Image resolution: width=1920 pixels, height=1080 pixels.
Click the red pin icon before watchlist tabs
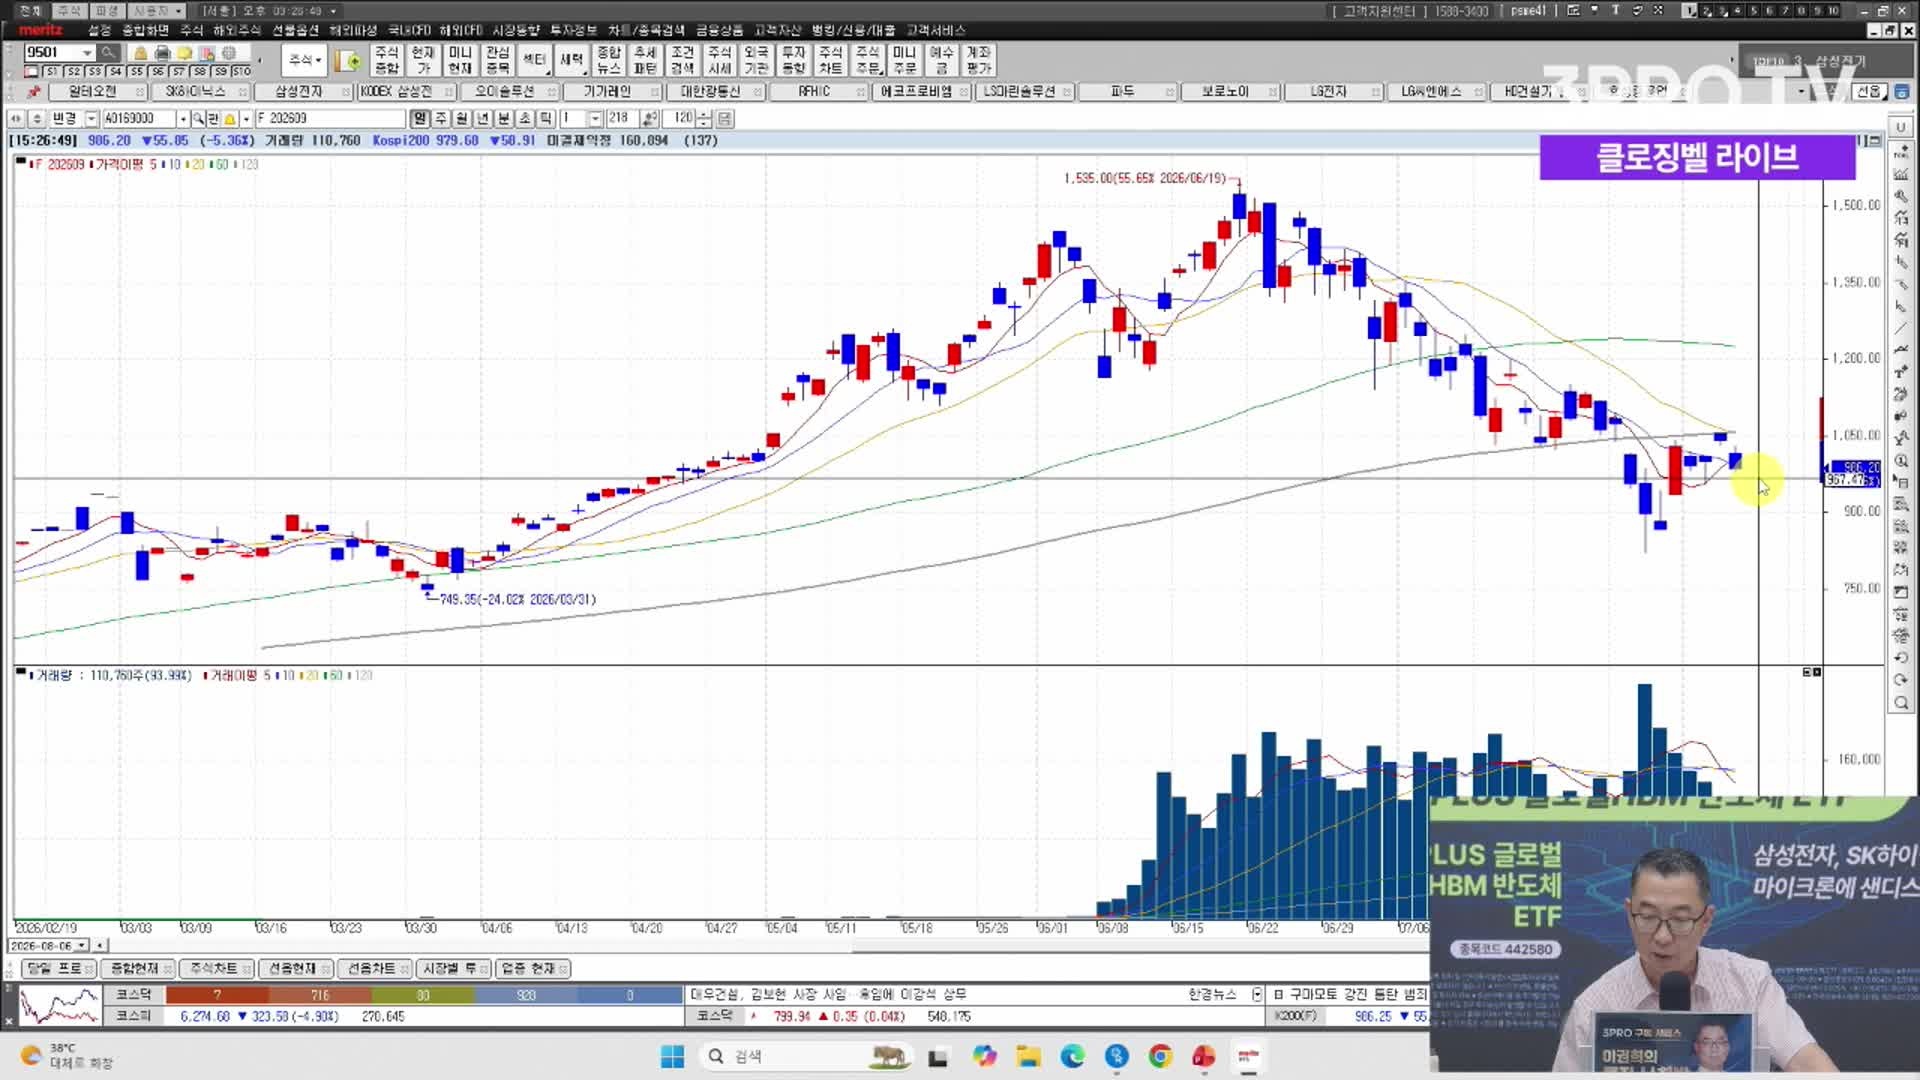pyautogui.click(x=34, y=92)
